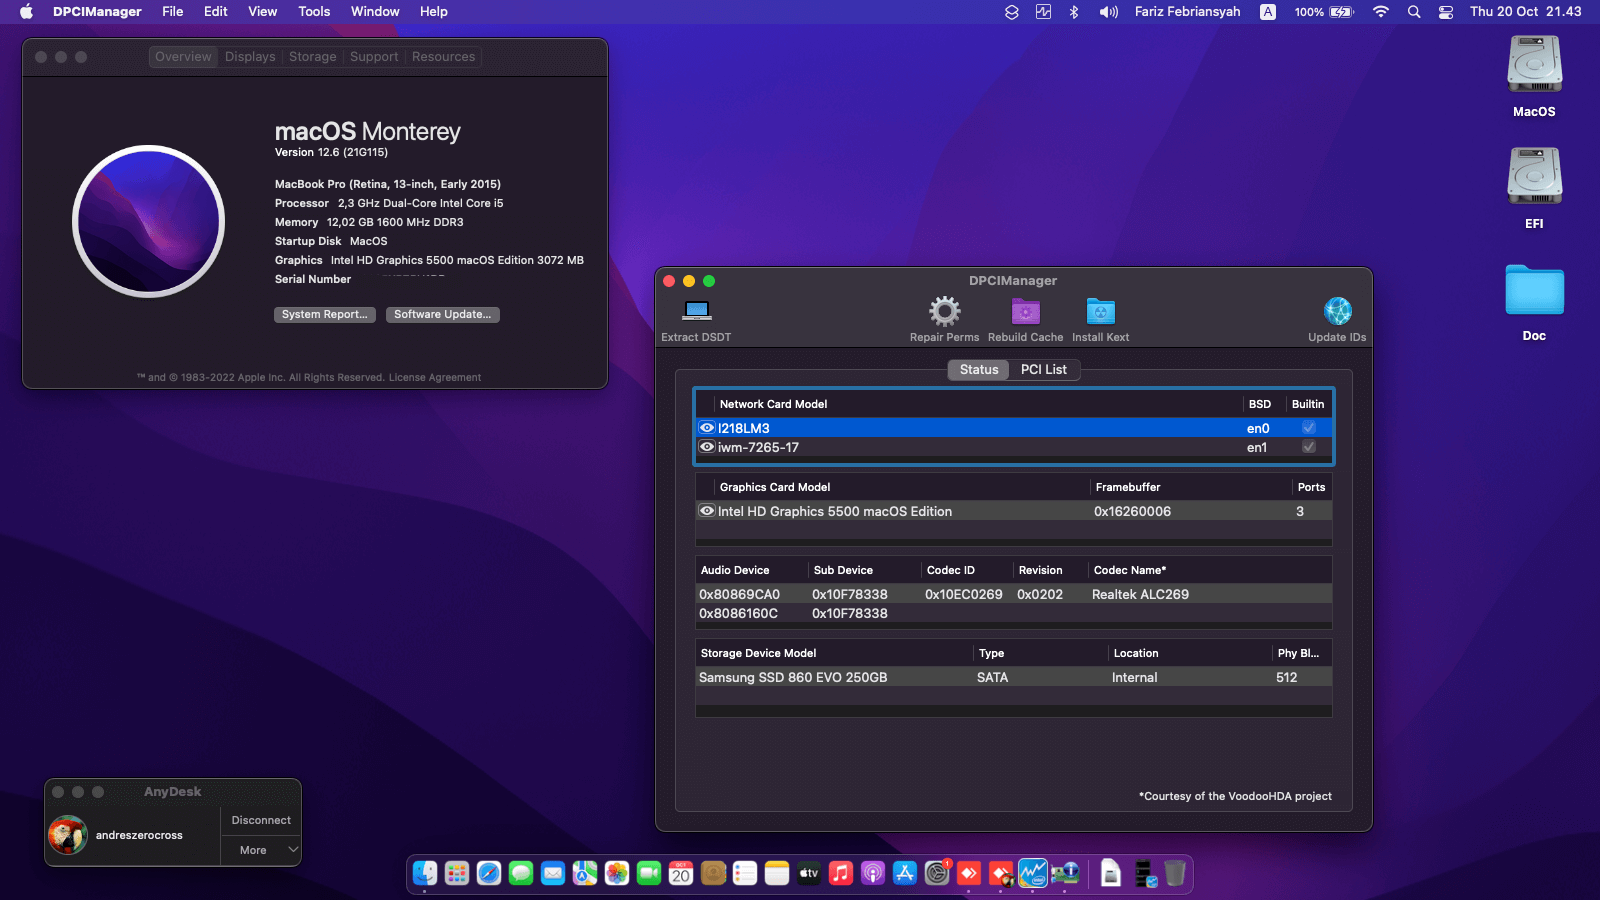Open the View menu
Screen dimensions: 1600x900
coord(263,12)
